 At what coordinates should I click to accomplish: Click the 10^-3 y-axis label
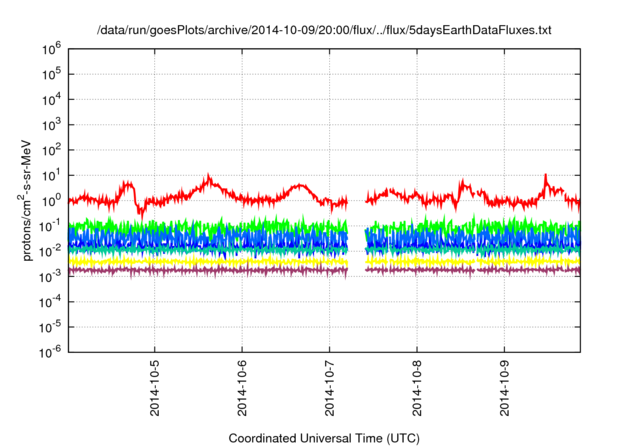coord(50,277)
